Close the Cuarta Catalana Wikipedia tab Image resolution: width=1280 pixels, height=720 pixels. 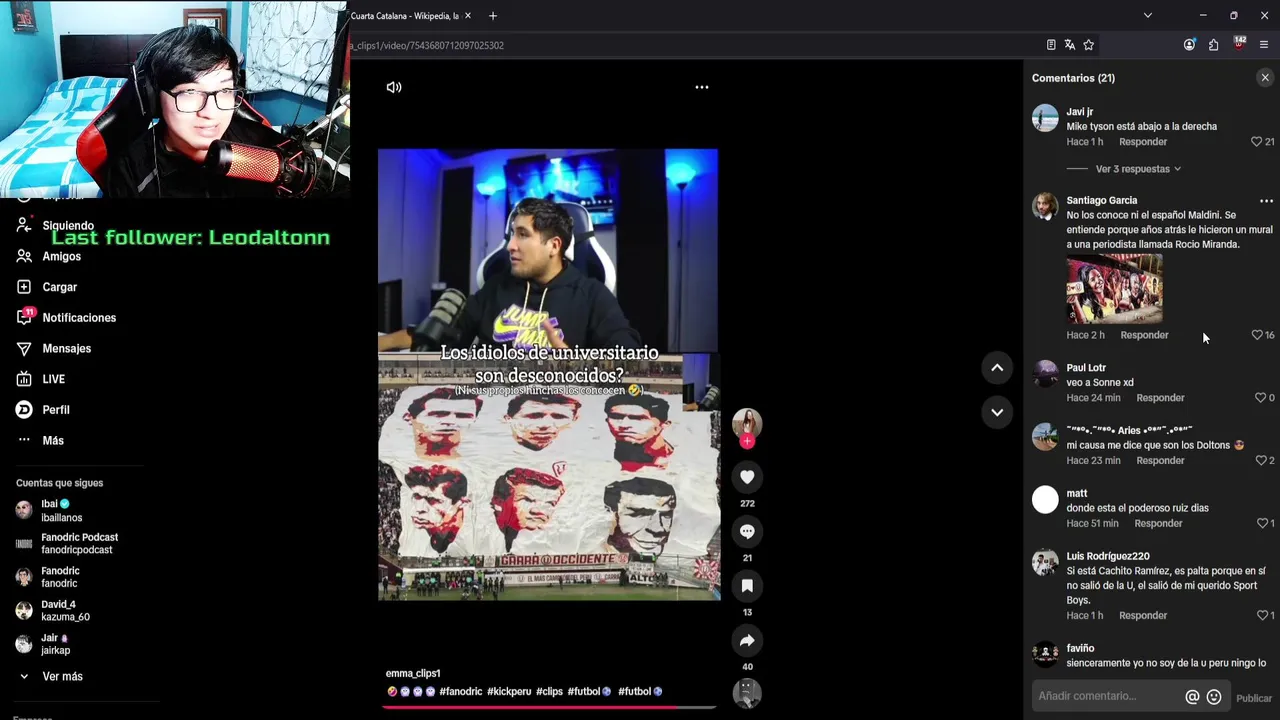(470, 16)
